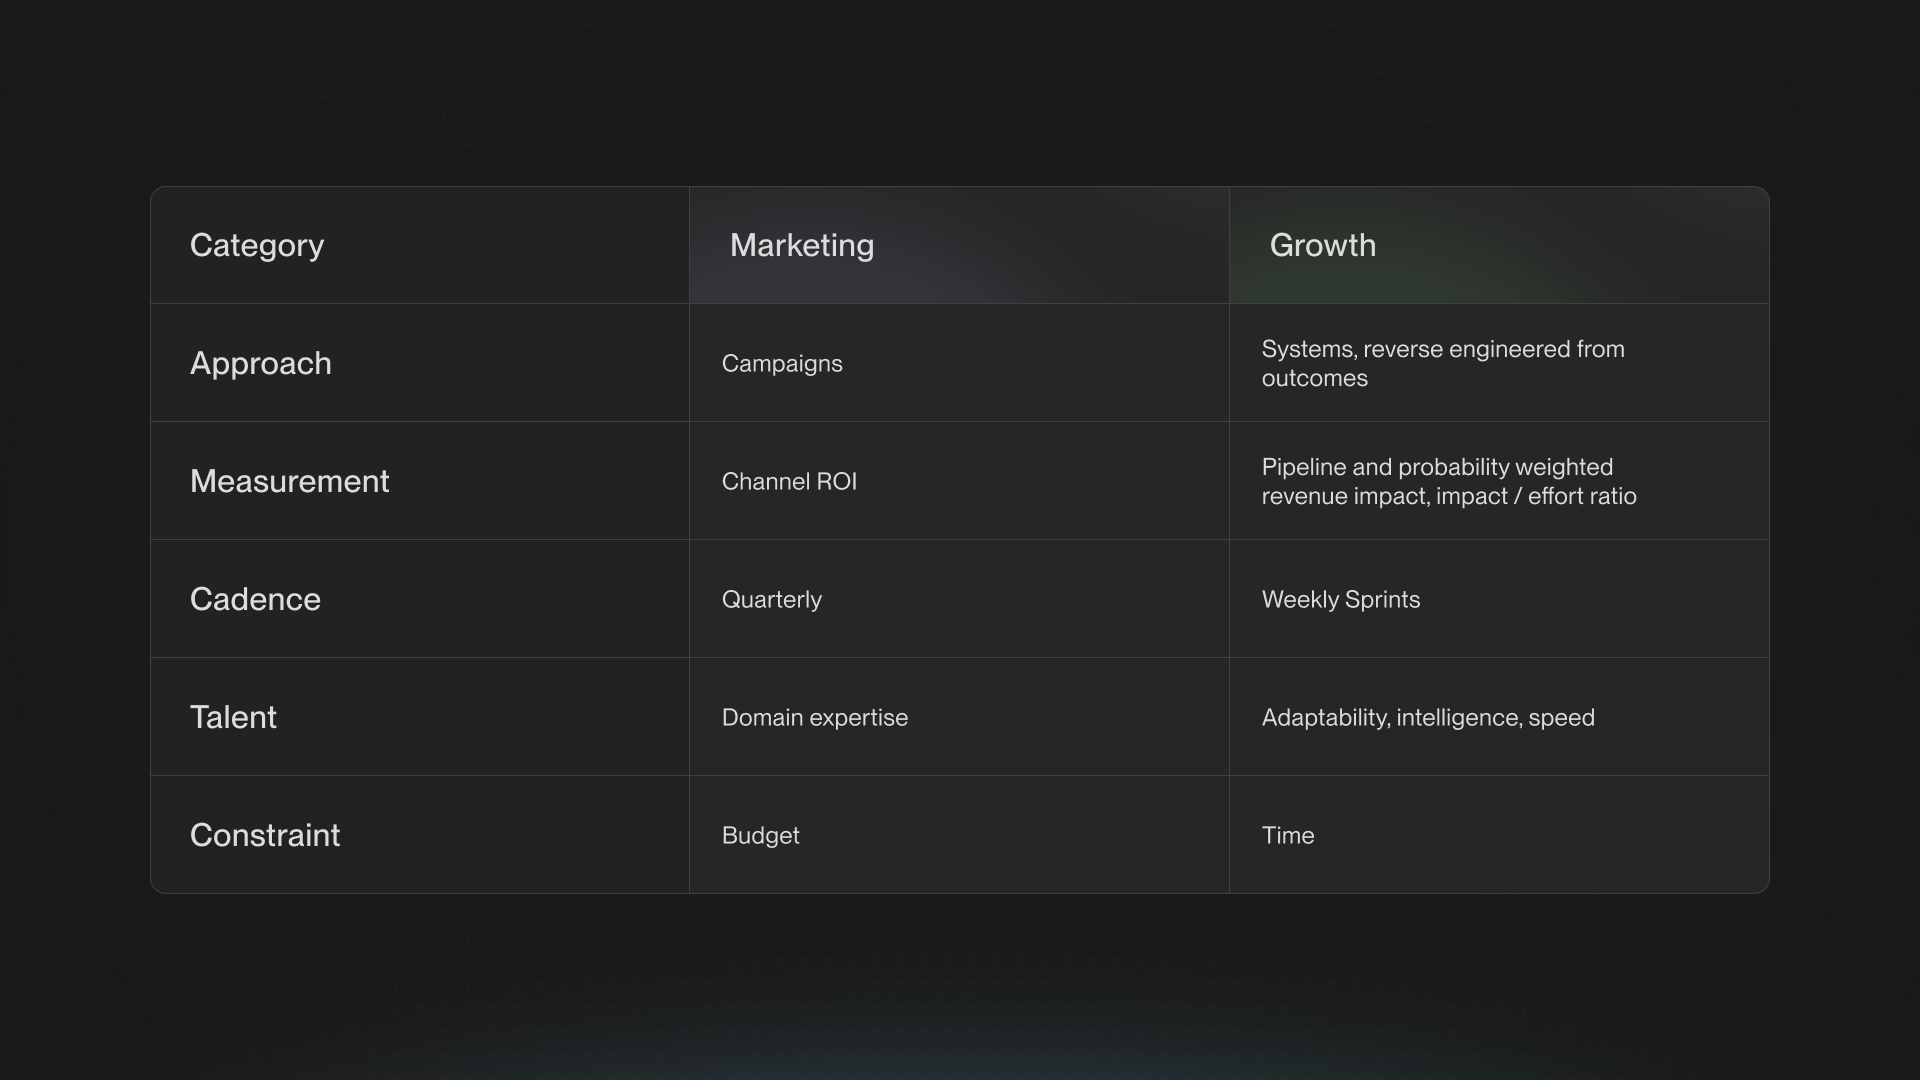
Task: Click the Budget cell
Action: (x=760, y=836)
